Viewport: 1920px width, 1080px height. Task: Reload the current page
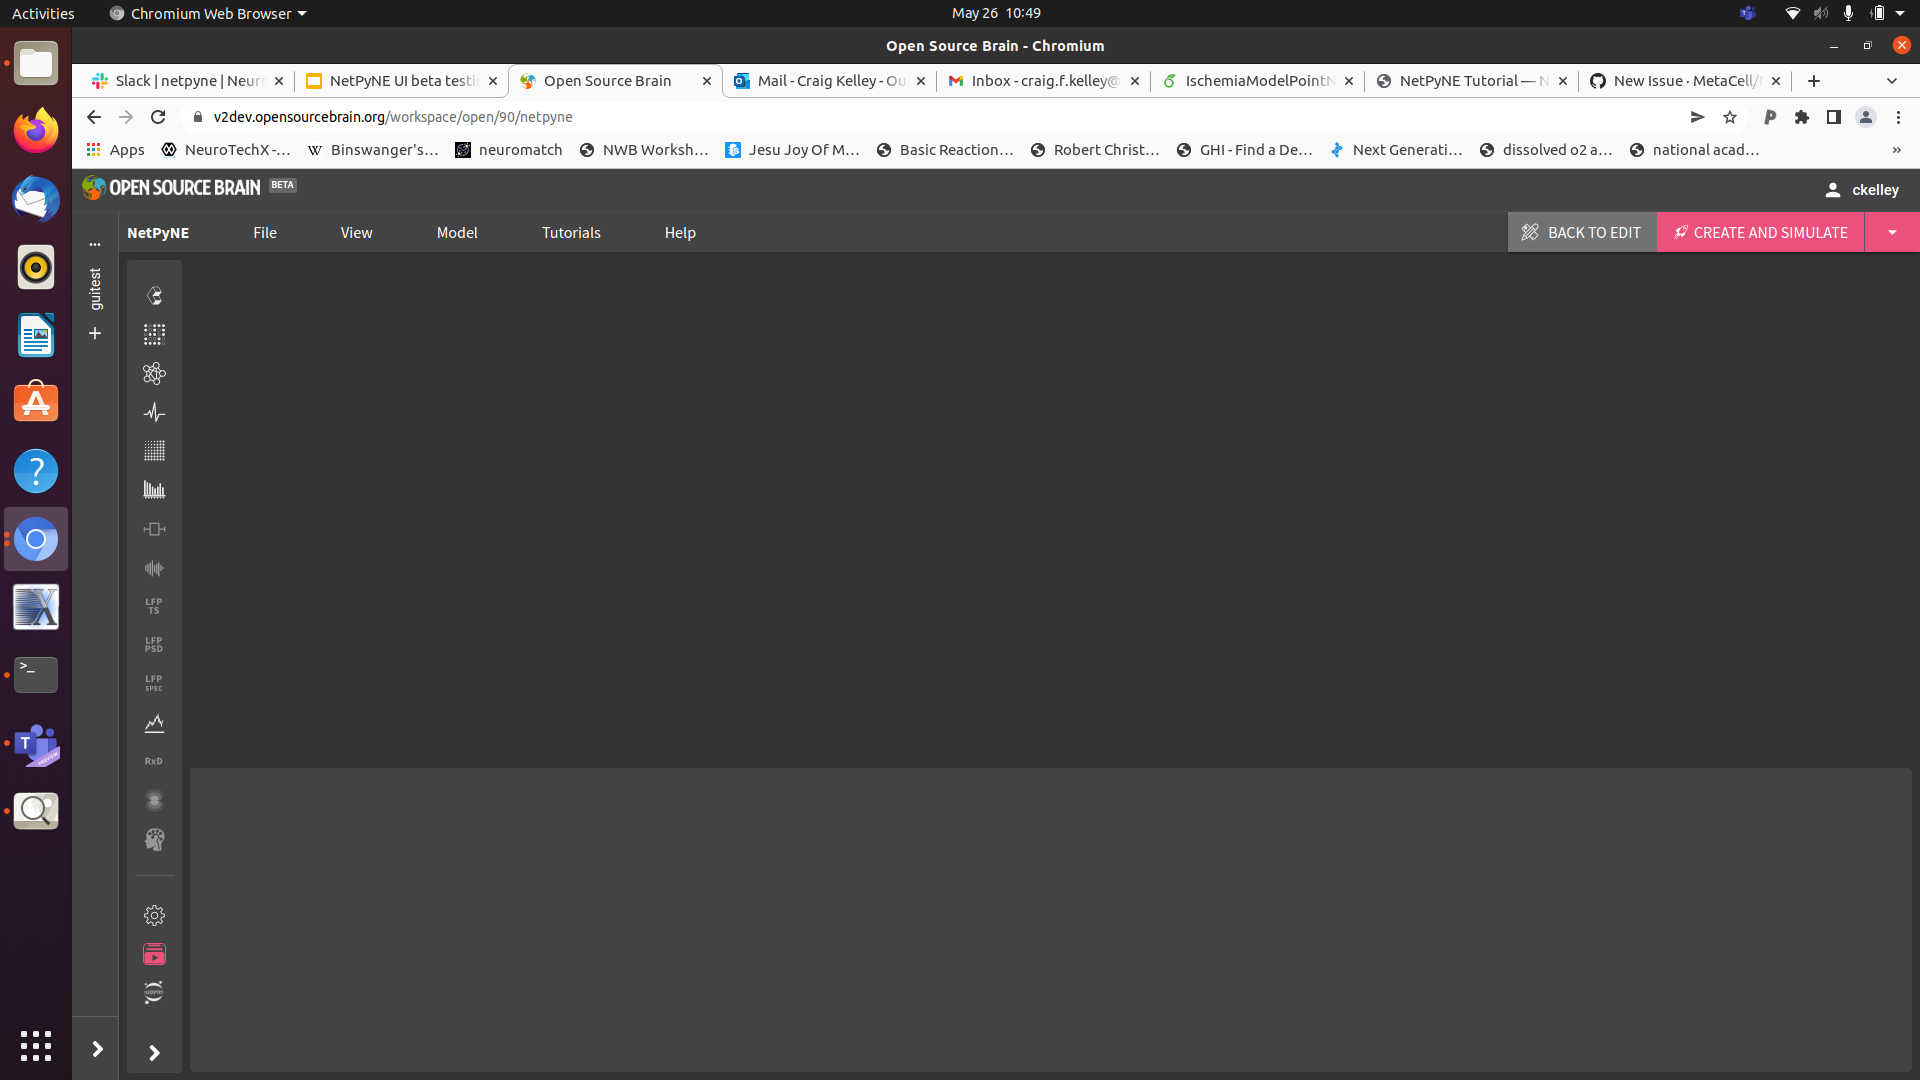pyautogui.click(x=158, y=117)
